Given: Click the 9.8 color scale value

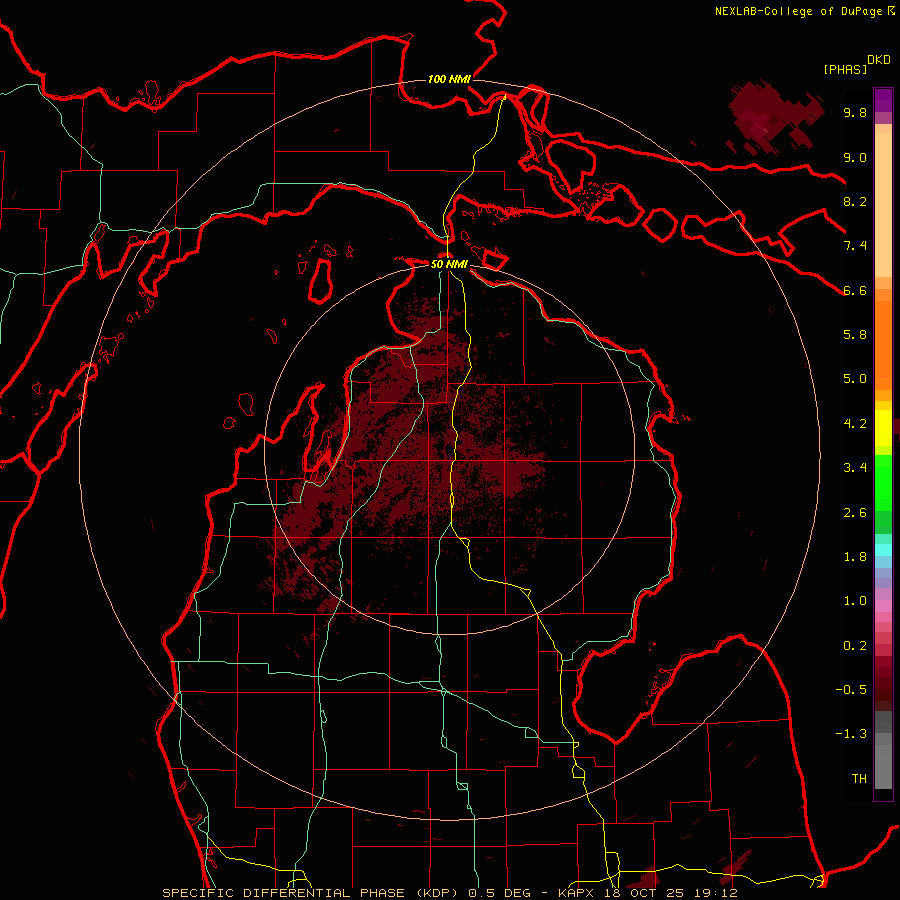Looking at the screenshot, I should pos(855,113).
